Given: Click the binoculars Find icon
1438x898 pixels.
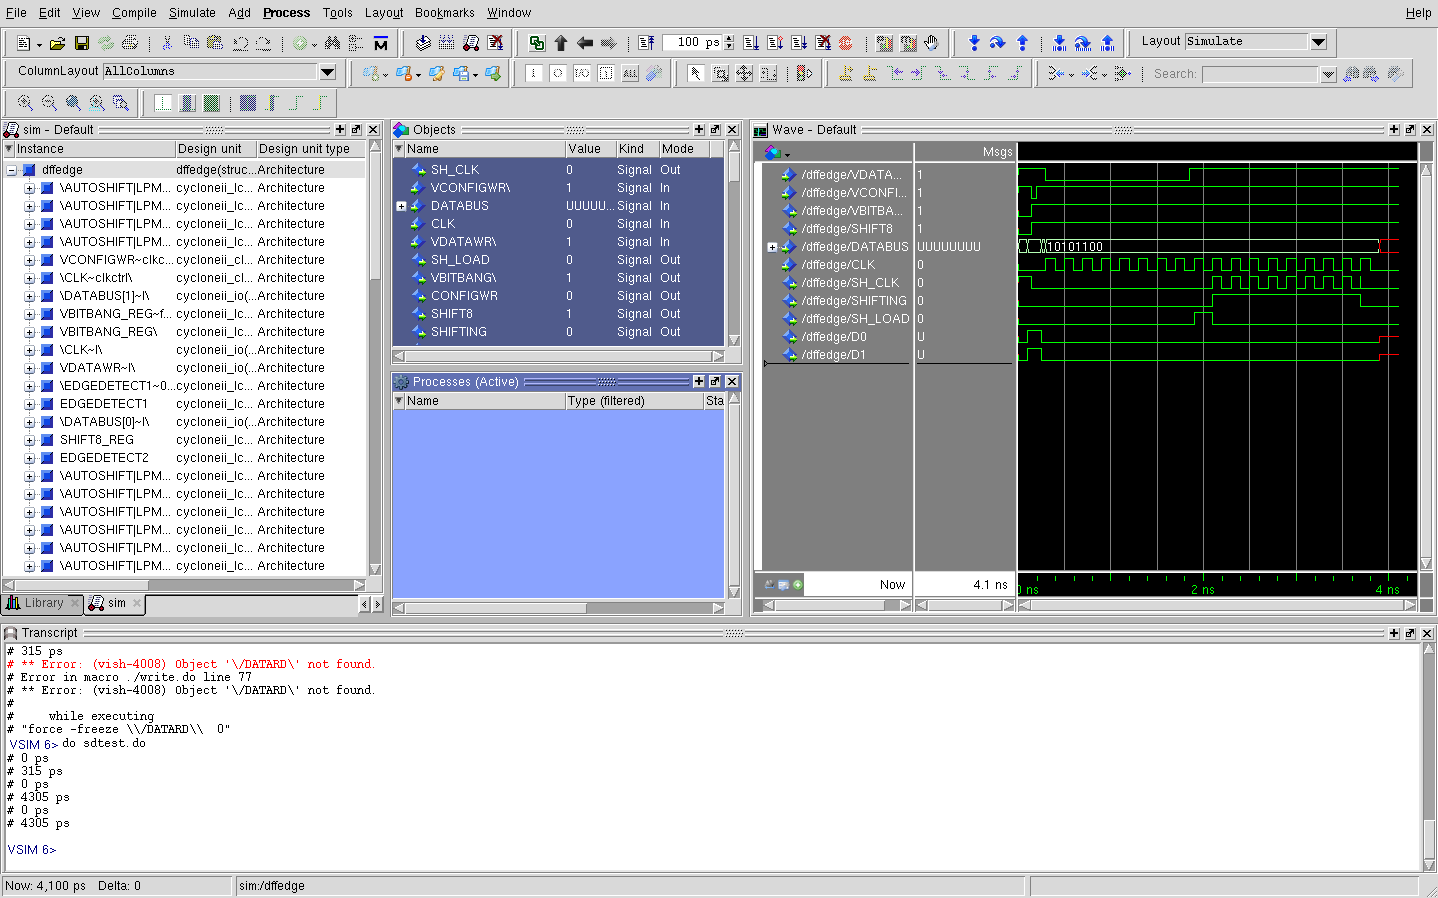Looking at the screenshot, I should [x=332, y=43].
